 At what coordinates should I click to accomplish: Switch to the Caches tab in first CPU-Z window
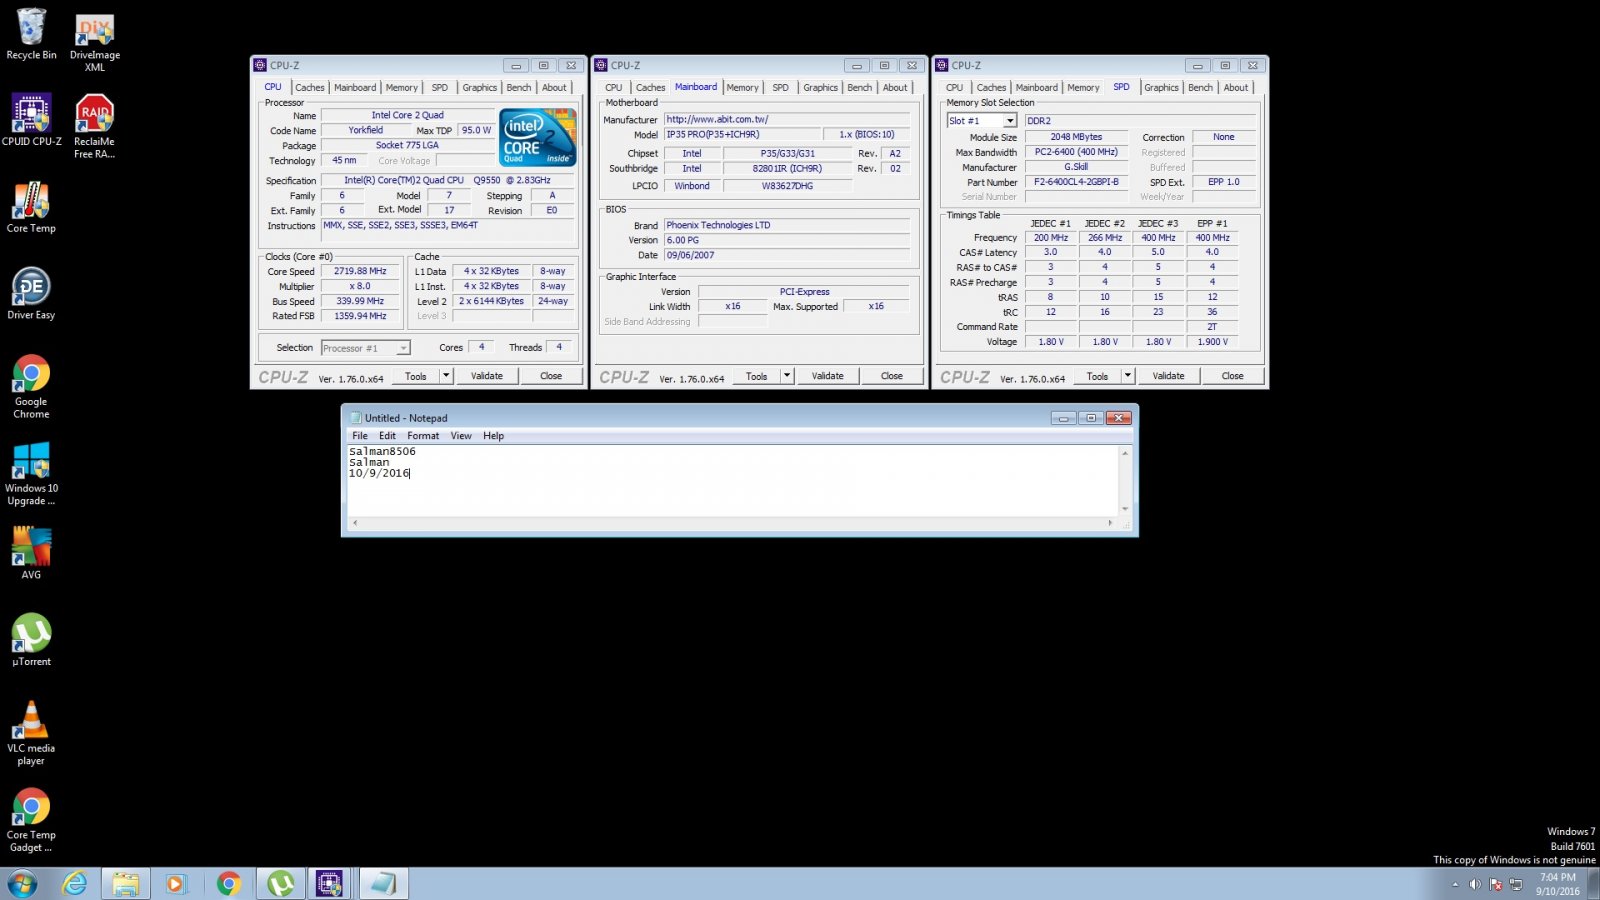(x=310, y=88)
